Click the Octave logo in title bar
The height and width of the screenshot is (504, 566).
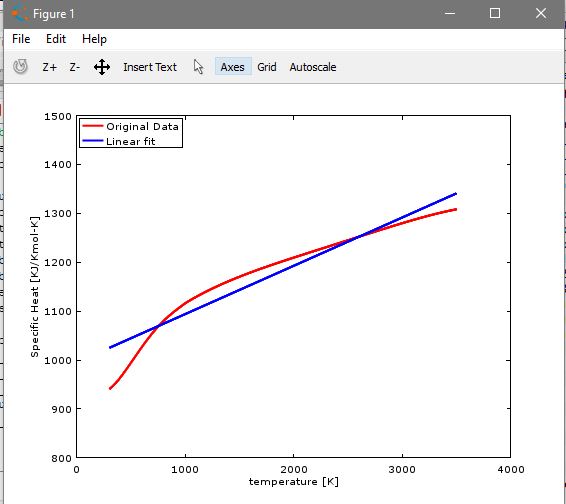pos(19,14)
